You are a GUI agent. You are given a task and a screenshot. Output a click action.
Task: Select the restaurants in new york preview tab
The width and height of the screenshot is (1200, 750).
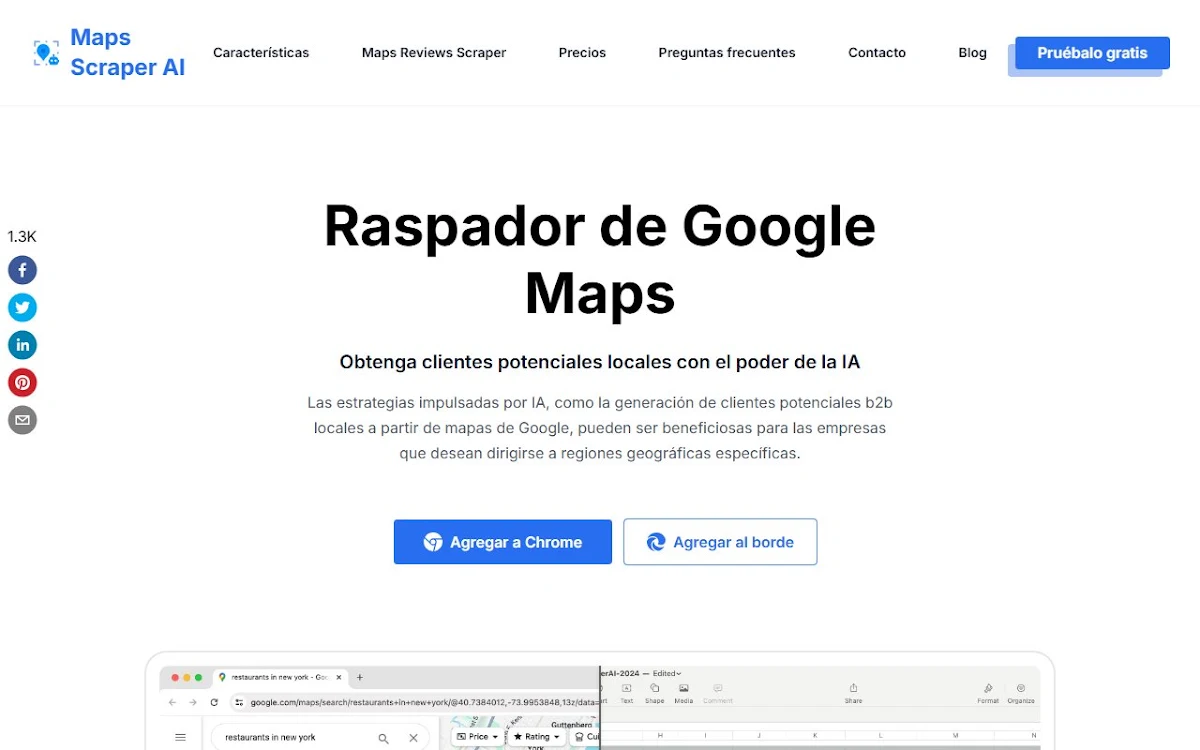point(280,677)
